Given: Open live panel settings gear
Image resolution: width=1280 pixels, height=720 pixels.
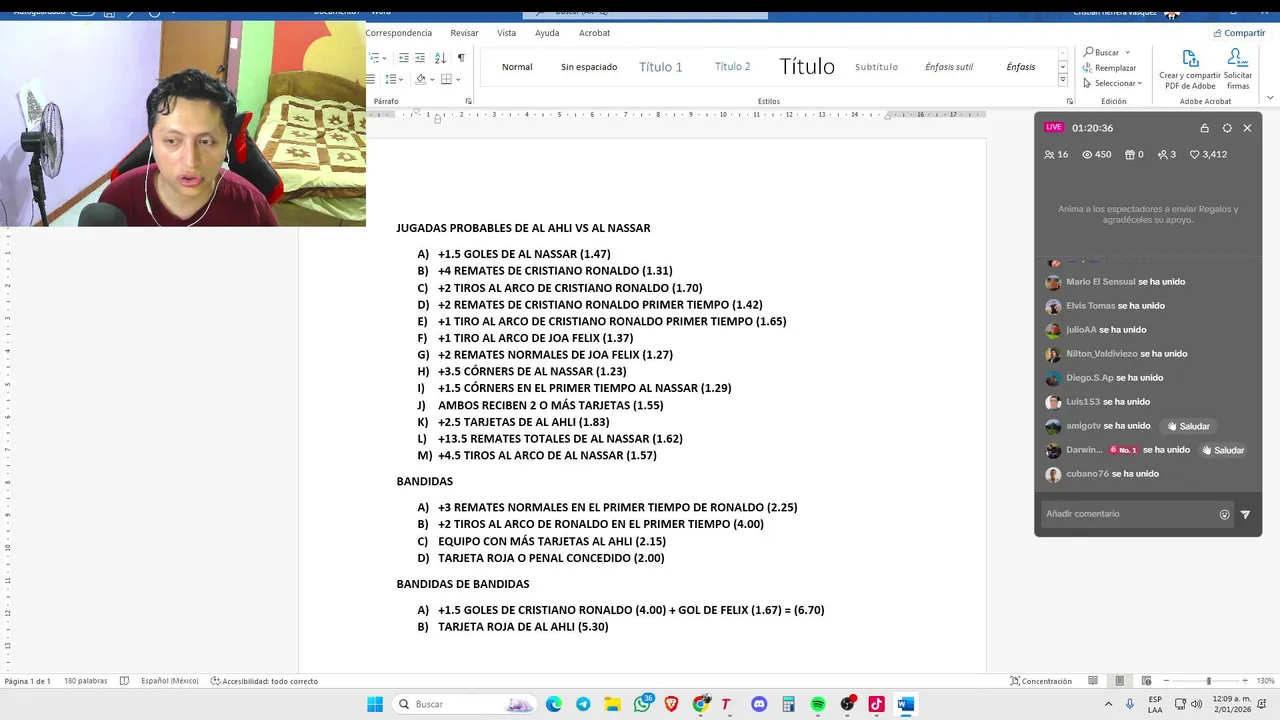Looking at the screenshot, I should [x=1227, y=128].
